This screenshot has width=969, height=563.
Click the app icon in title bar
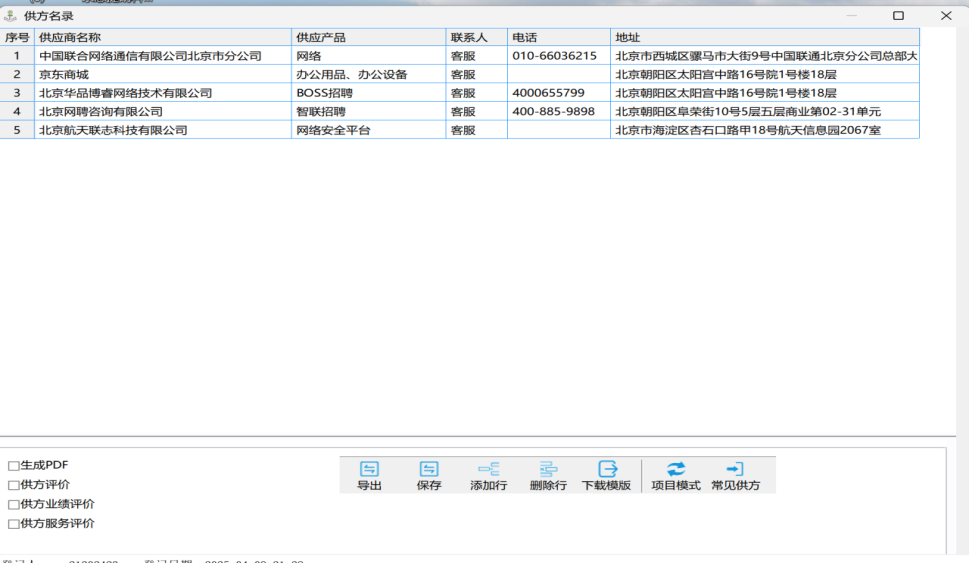(x=10, y=16)
